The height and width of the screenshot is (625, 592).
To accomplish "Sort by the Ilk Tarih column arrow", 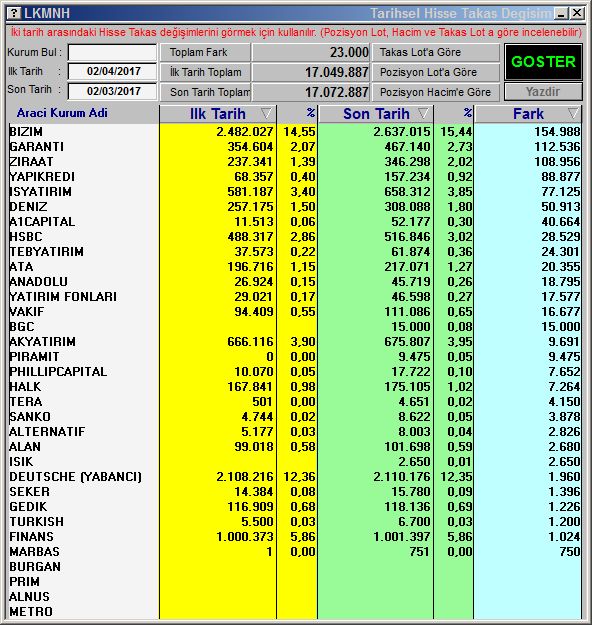I will click(267, 114).
